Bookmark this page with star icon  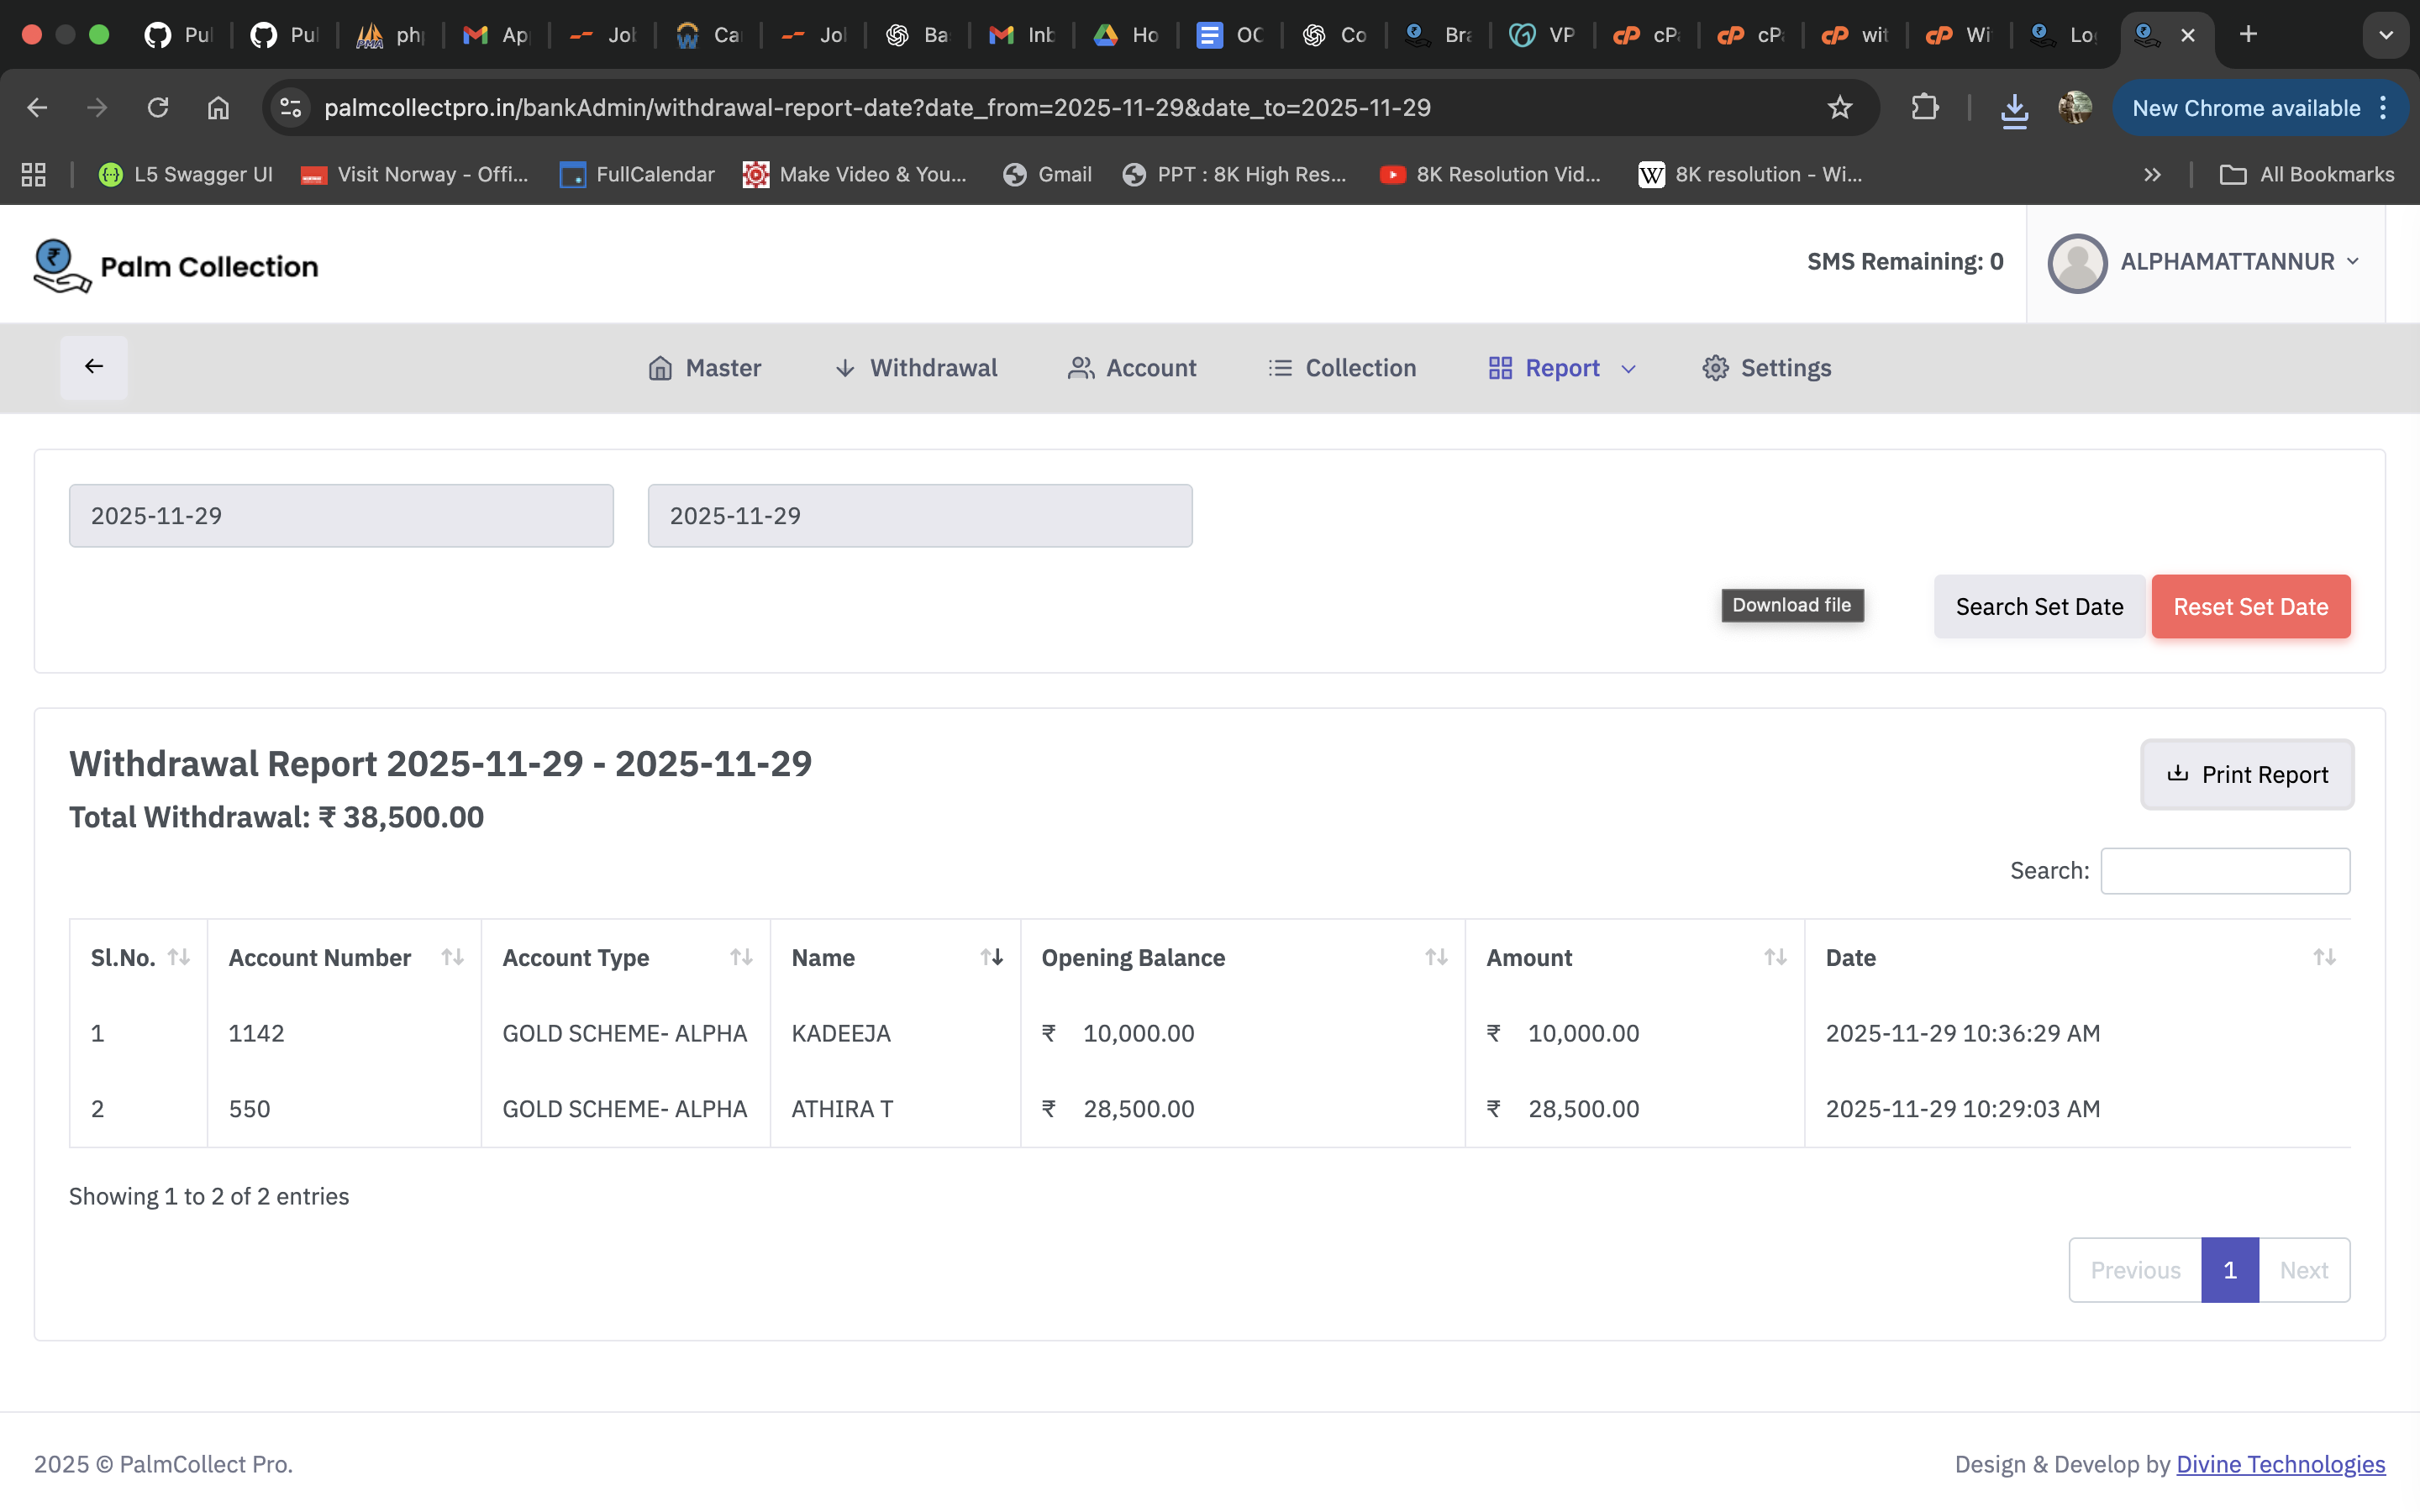click(x=1839, y=108)
